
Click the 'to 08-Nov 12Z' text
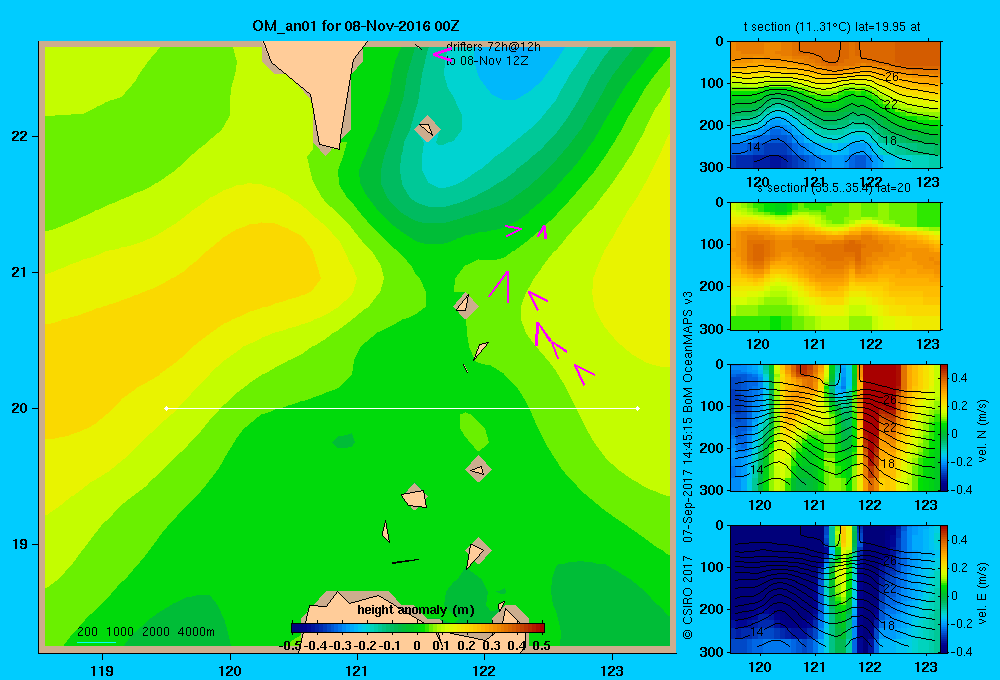pyautogui.click(x=487, y=61)
